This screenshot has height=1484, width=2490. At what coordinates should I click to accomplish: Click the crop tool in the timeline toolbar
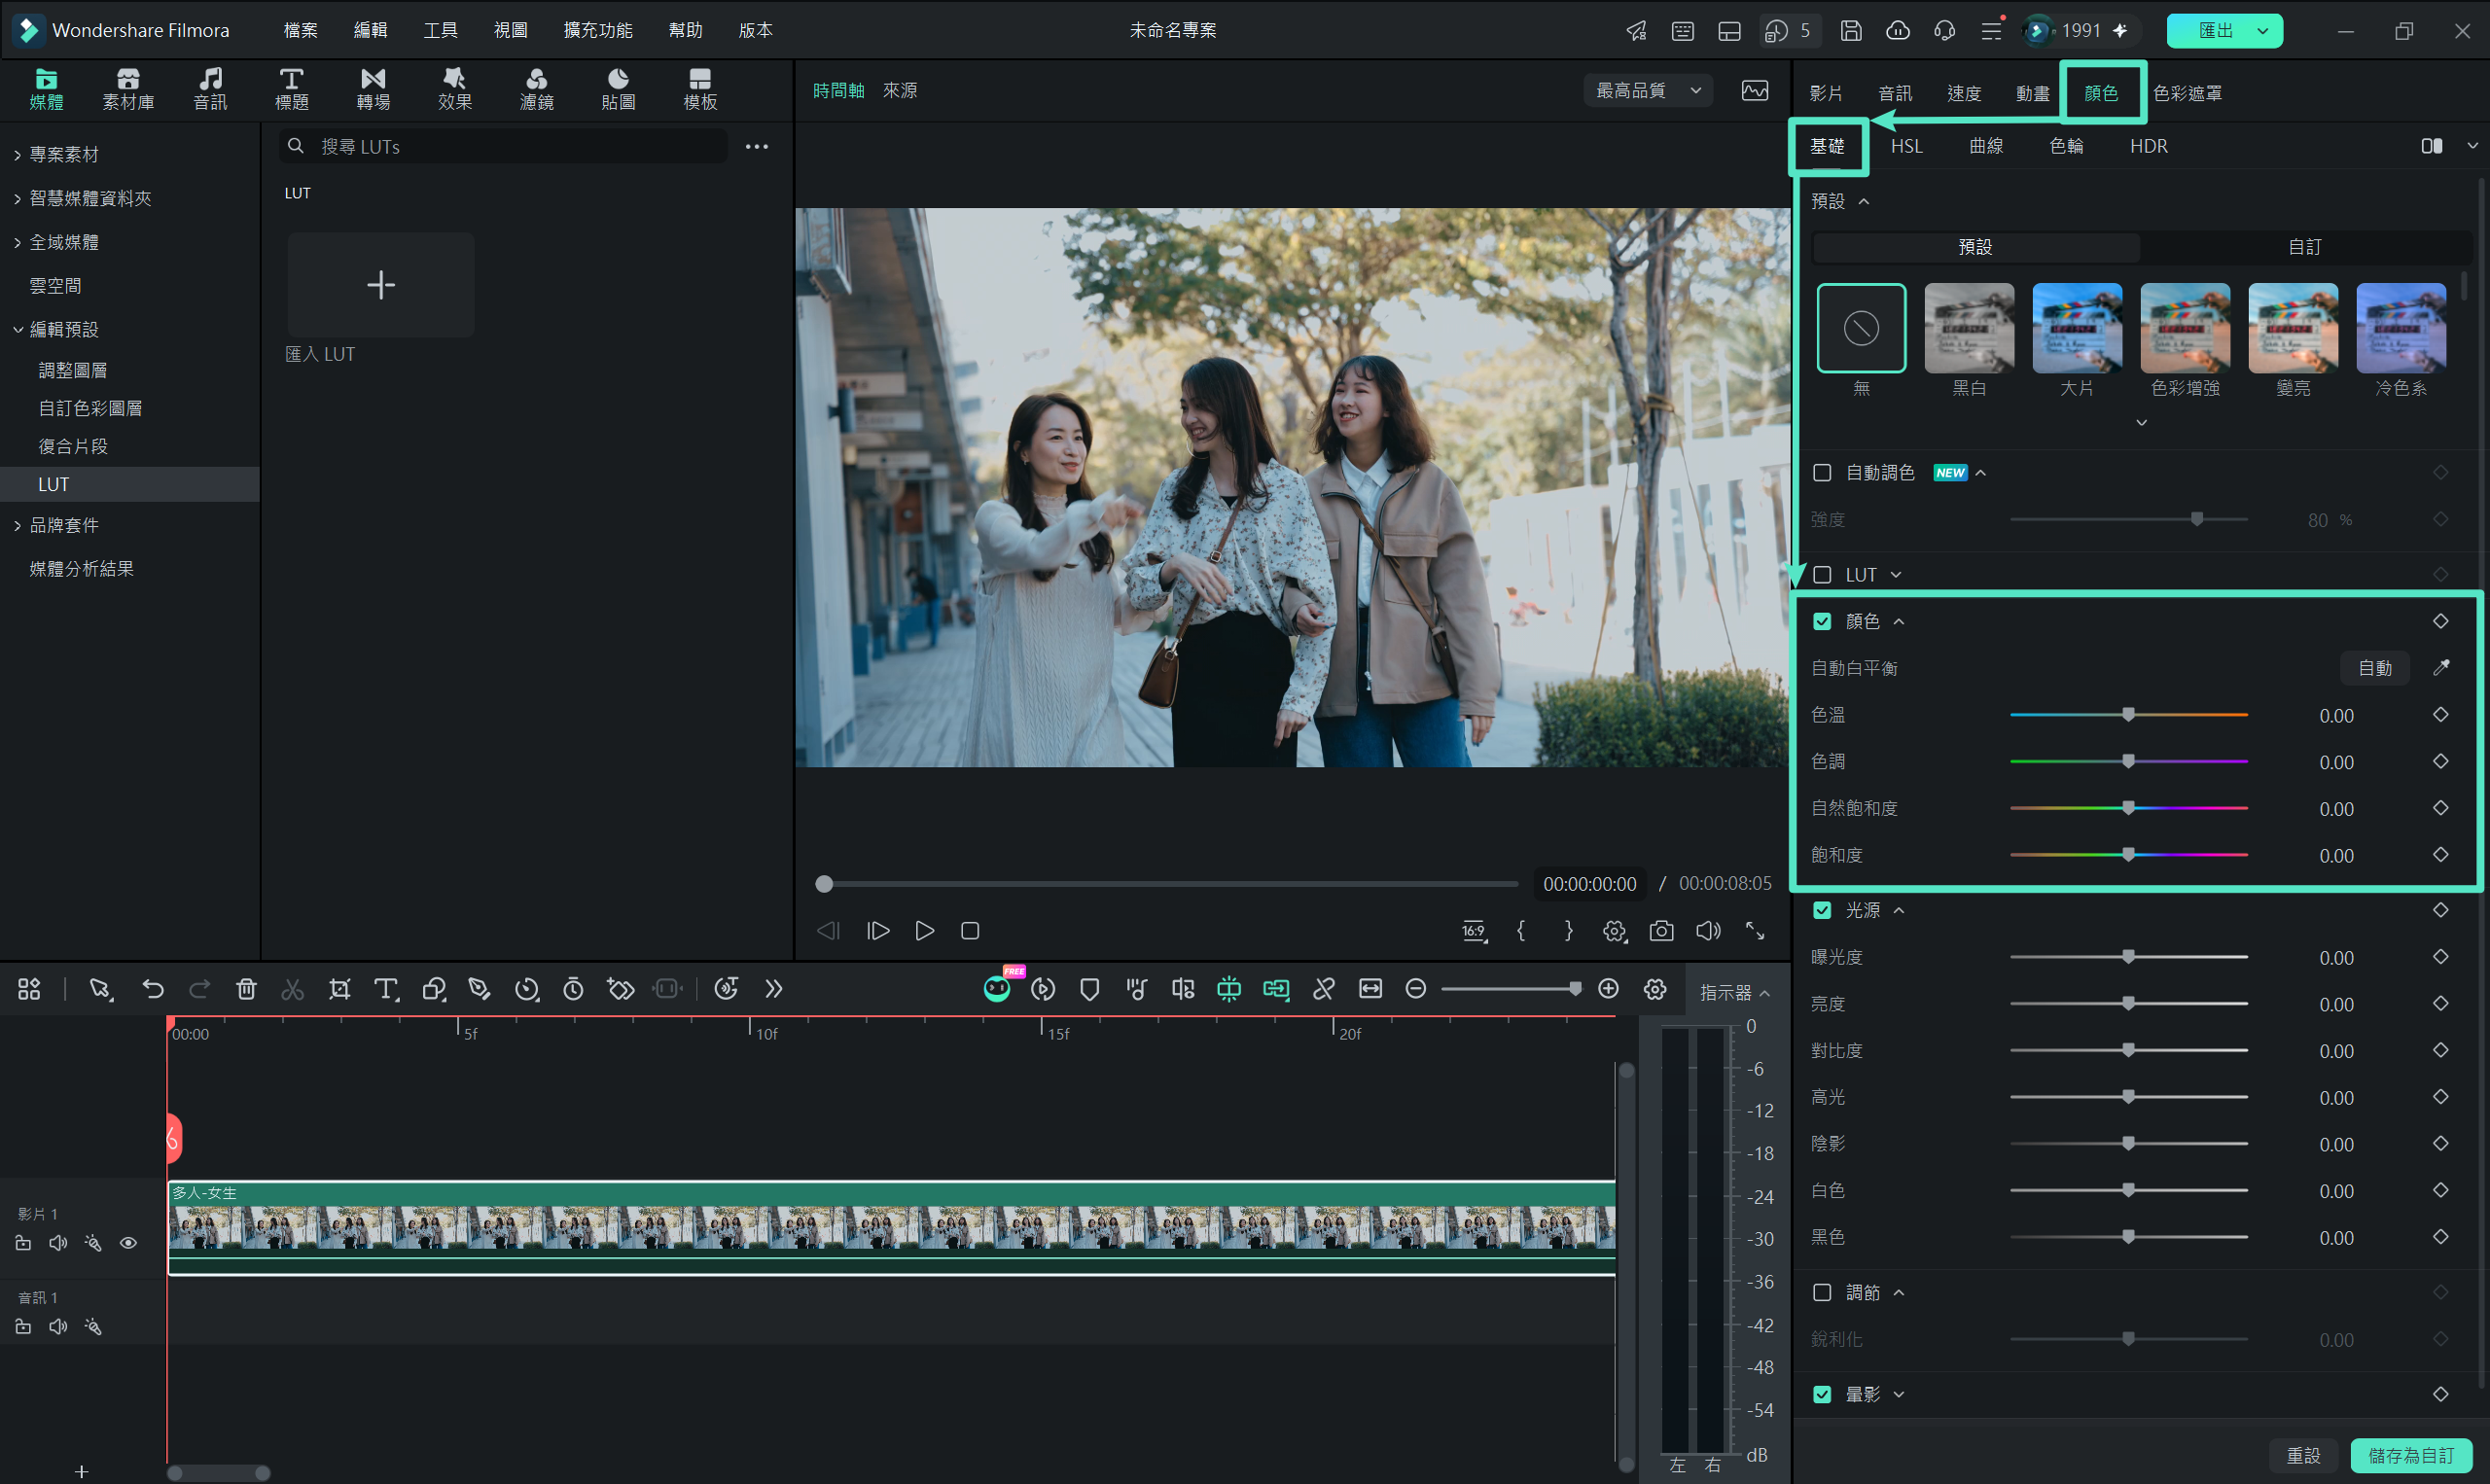click(x=339, y=989)
